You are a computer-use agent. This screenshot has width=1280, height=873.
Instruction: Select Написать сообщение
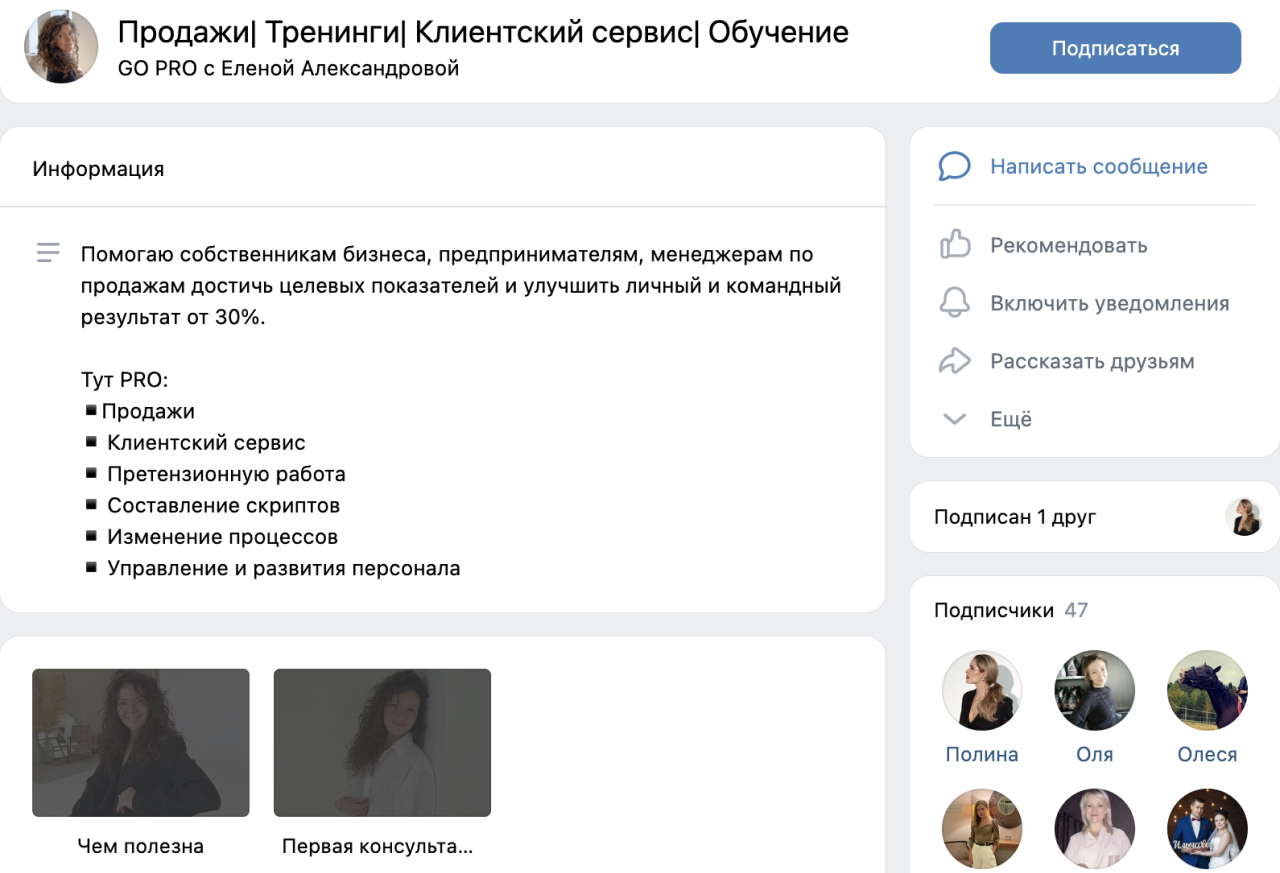(1098, 166)
